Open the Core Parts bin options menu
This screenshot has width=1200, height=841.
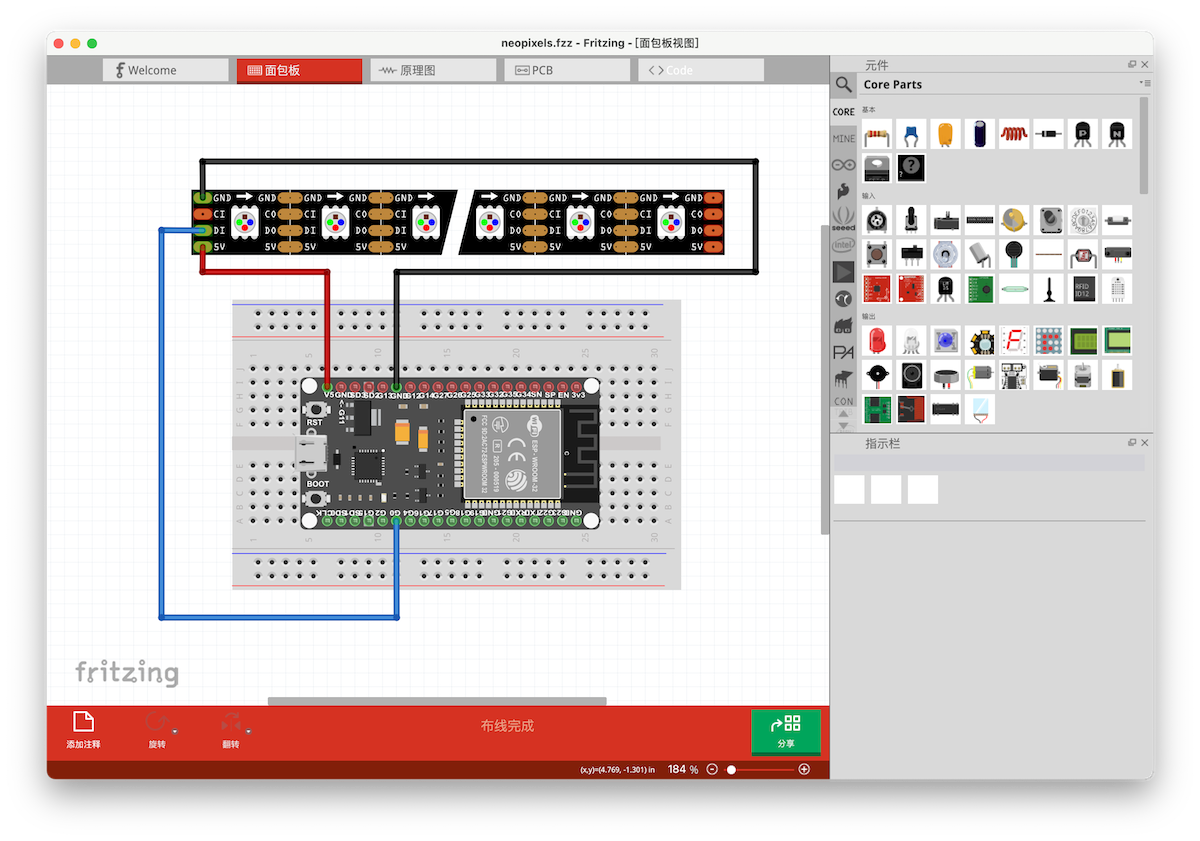point(1145,84)
